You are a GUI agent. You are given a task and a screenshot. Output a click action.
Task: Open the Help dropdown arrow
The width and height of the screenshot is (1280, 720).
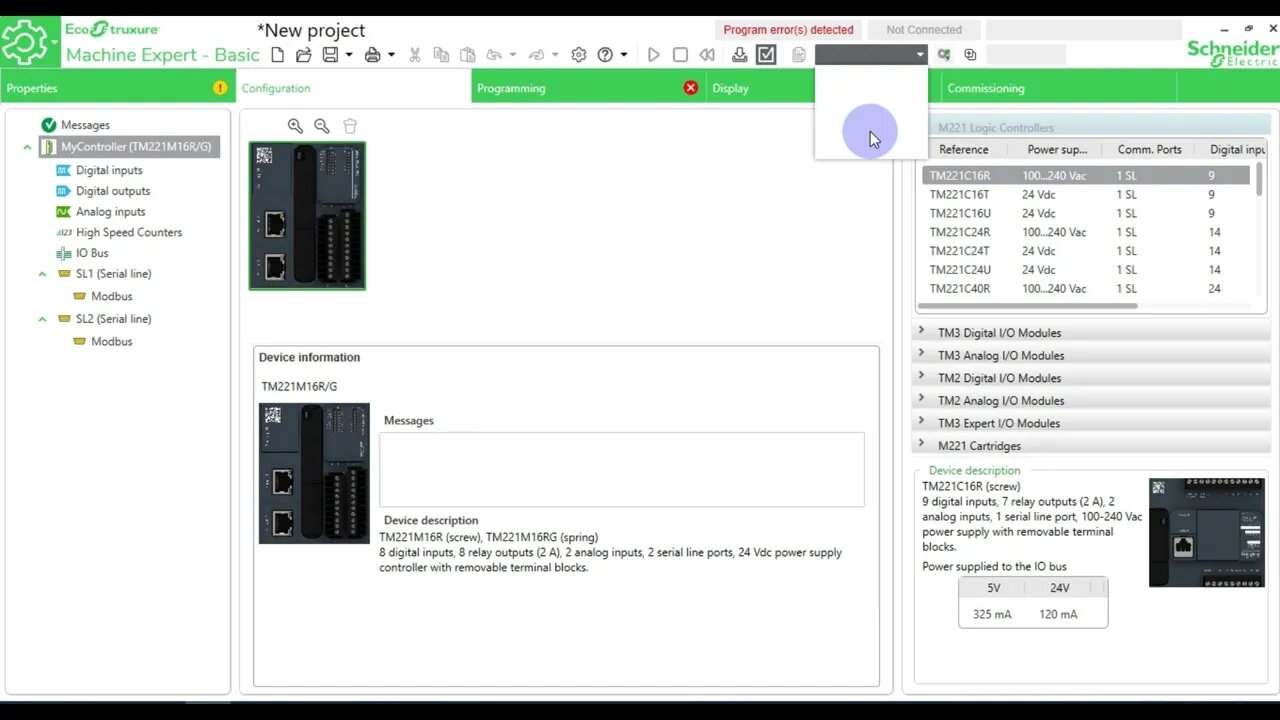click(624, 55)
